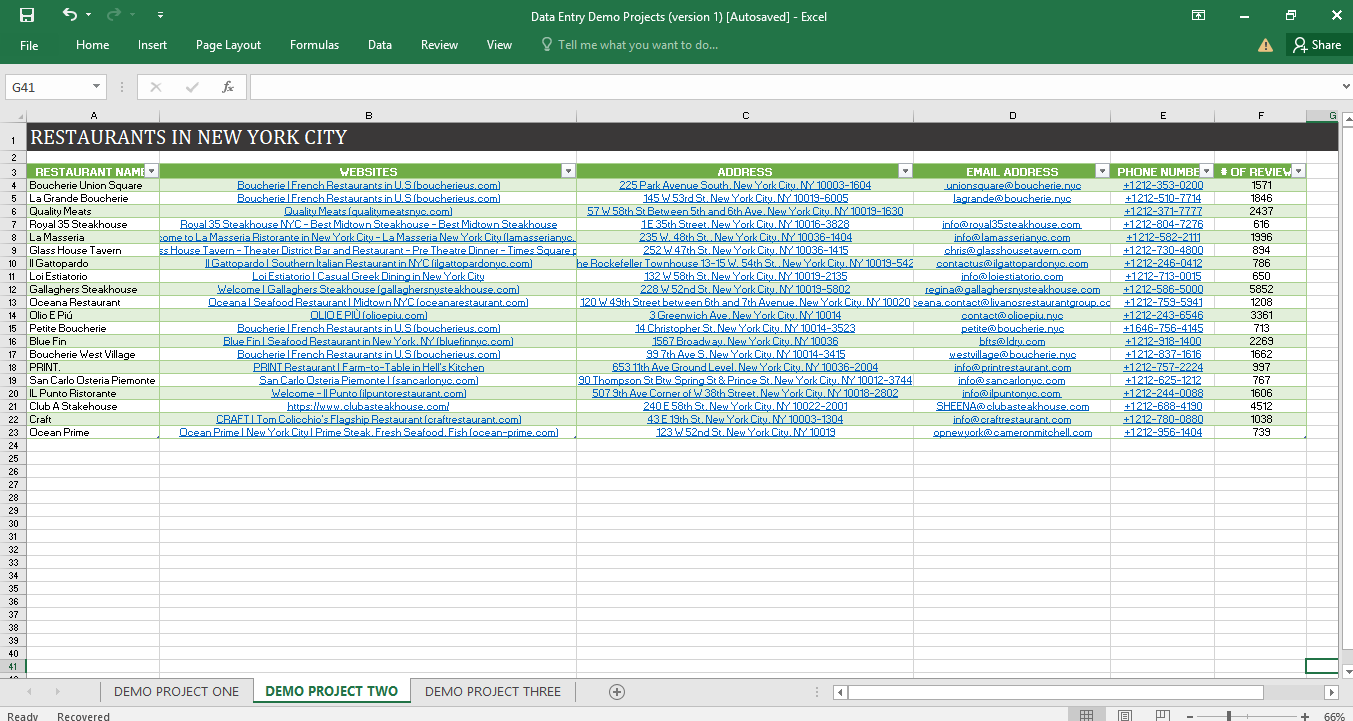This screenshot has width=1353, height=721.
Task: Open Email Address column filter dropdown
Action: [x=1102, y=172]
